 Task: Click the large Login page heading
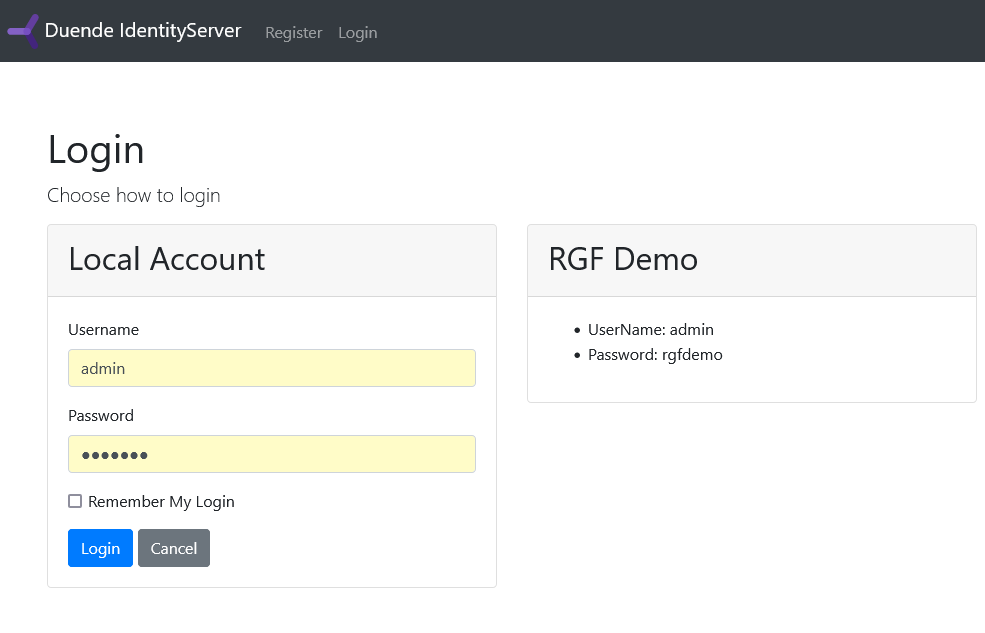[96, 150]
